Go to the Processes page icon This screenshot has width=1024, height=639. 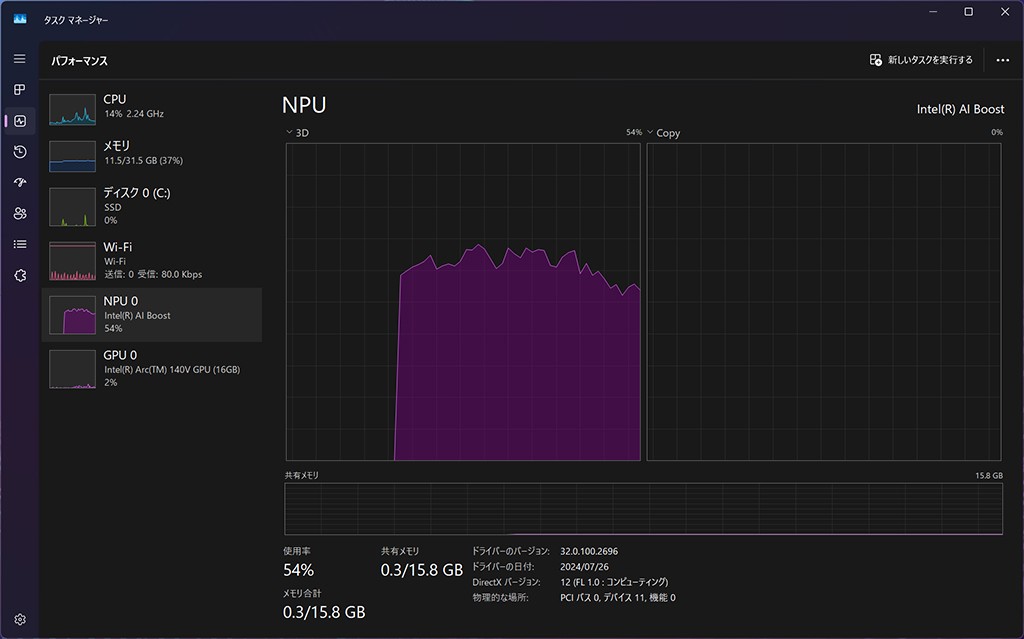[x=19, y=90]
